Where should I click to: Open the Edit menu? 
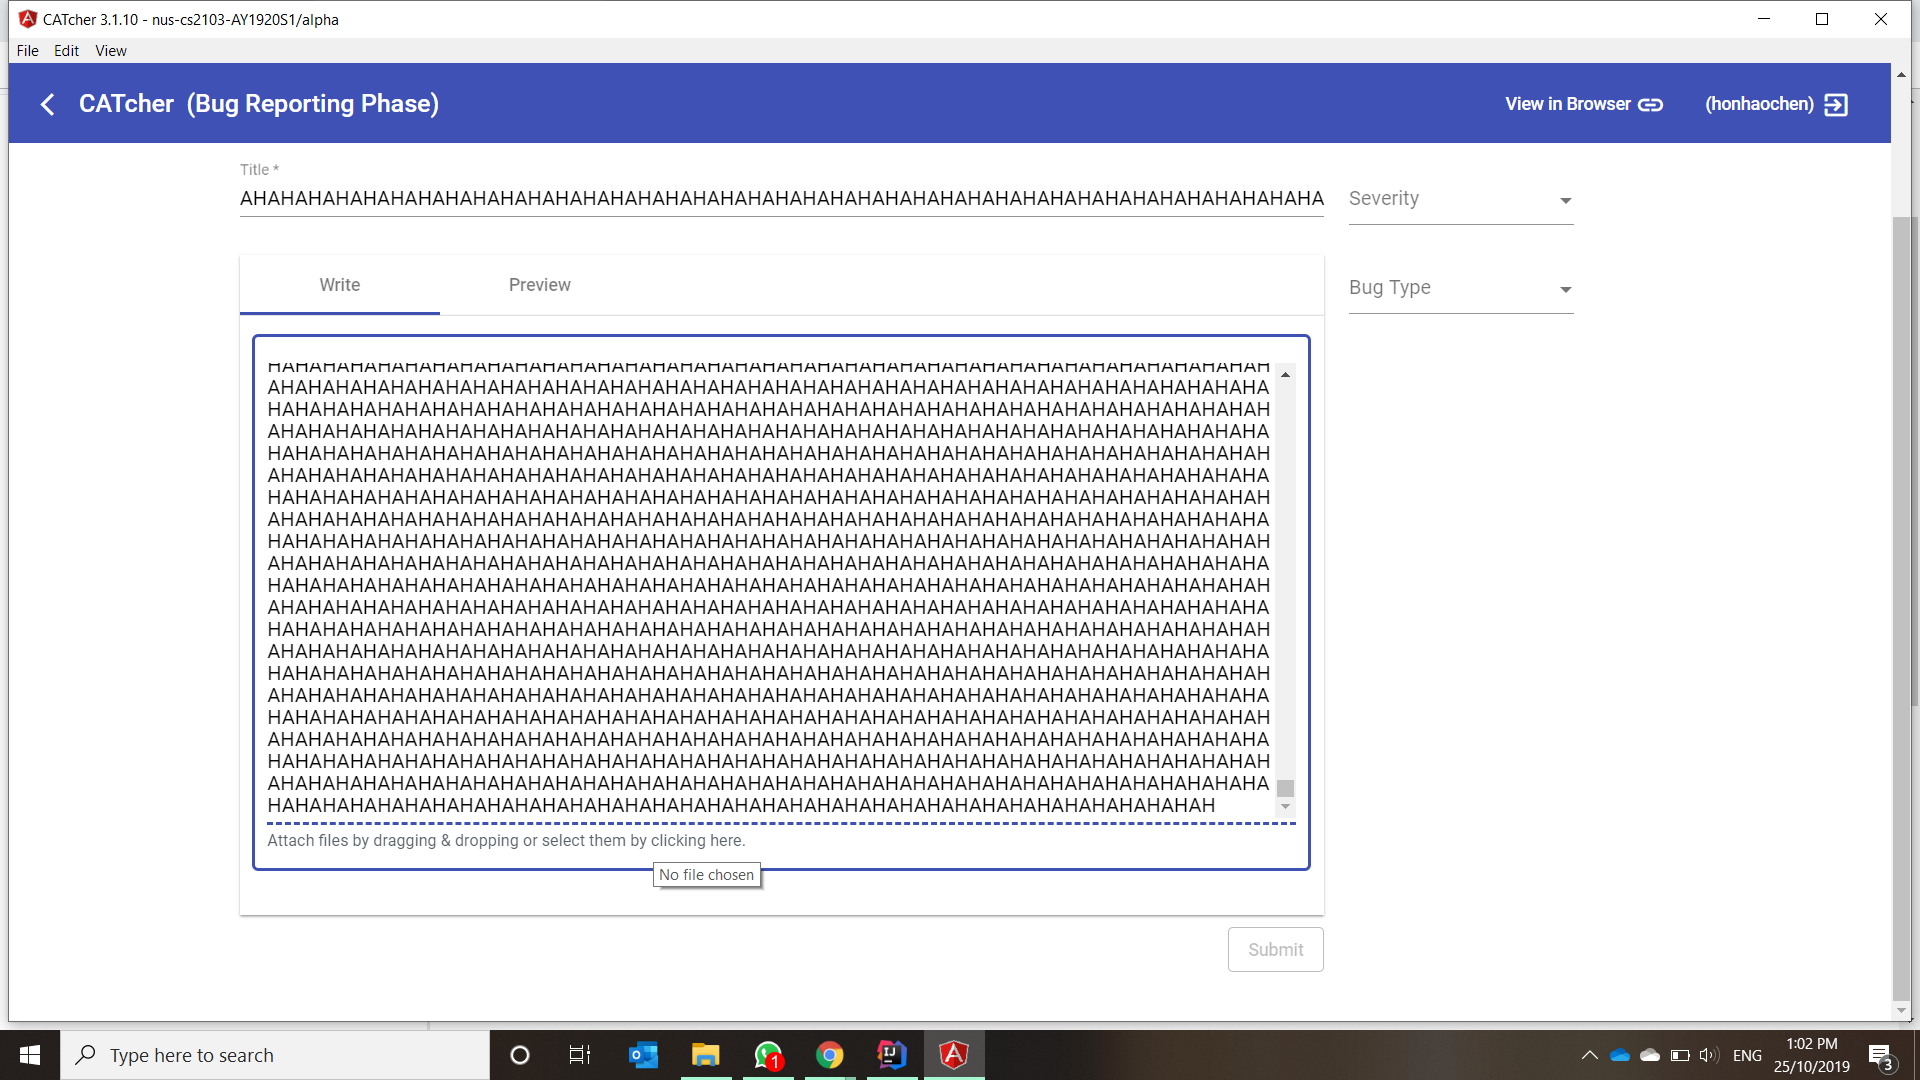pyautogui.click(x=66, y=51)
